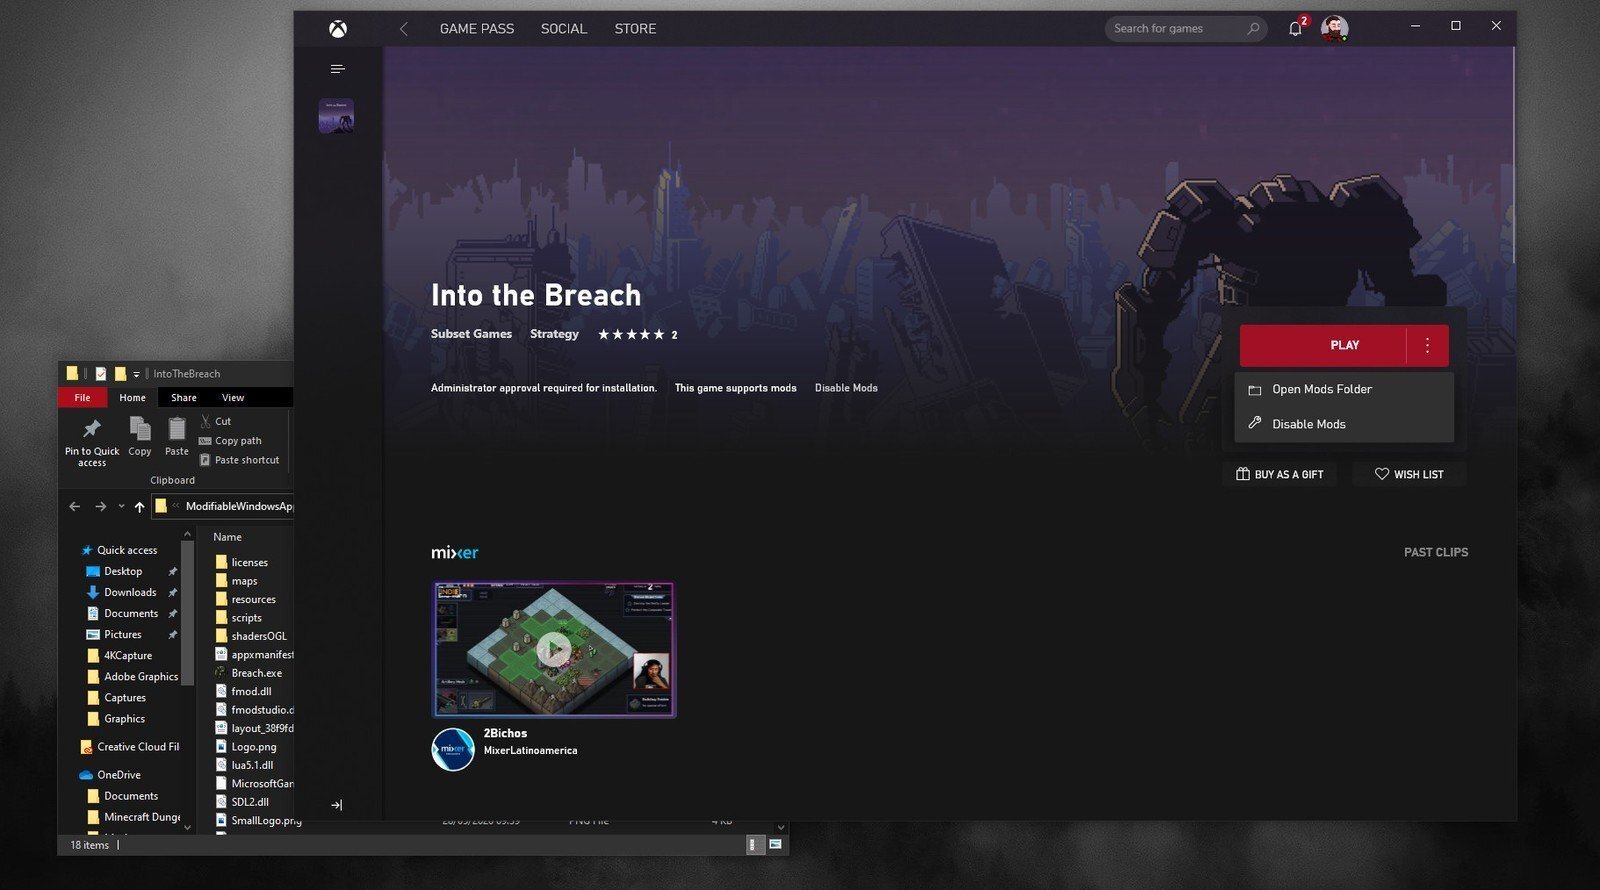Open the three-dot menu beside Play
Viewport: 1600px width, 890px height.
pyautogui.click(x=1427, y=345)
